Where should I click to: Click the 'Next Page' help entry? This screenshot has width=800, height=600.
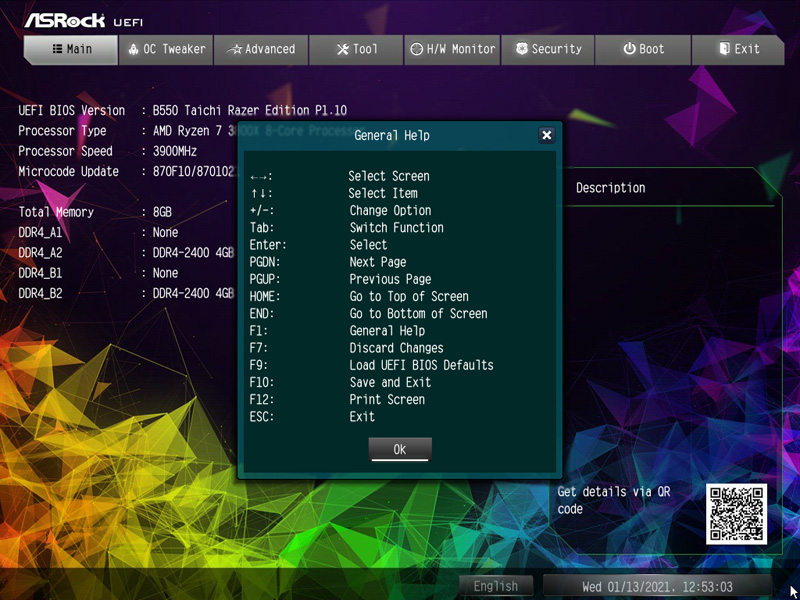(x=378, y=262)
